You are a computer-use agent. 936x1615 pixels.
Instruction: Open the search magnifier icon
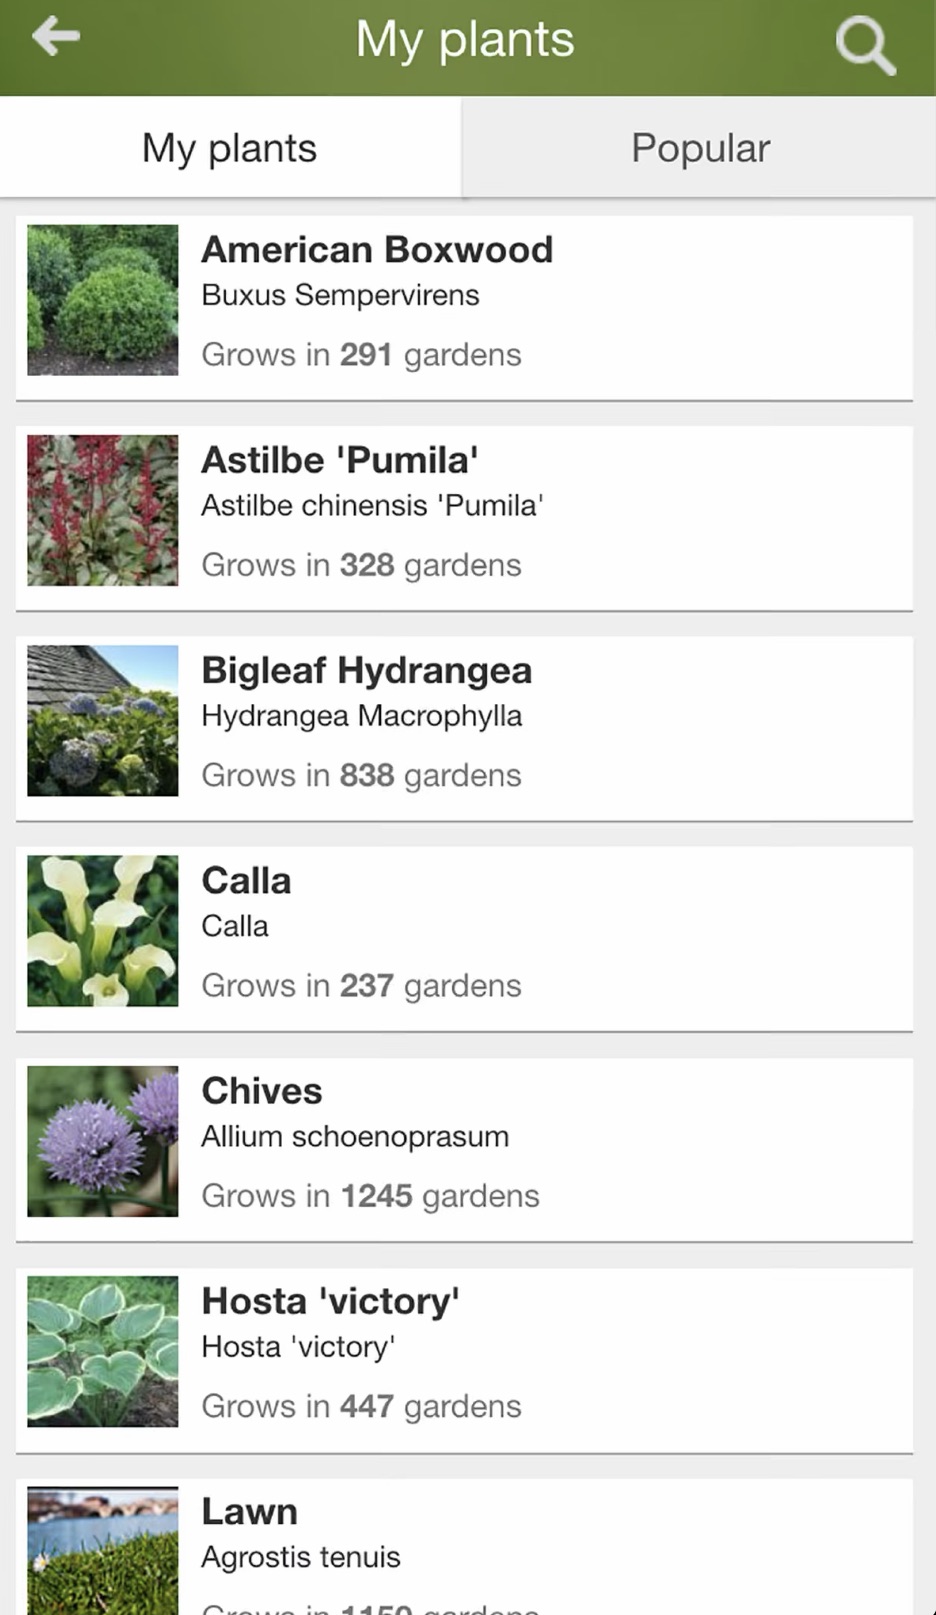click(864, 46)
